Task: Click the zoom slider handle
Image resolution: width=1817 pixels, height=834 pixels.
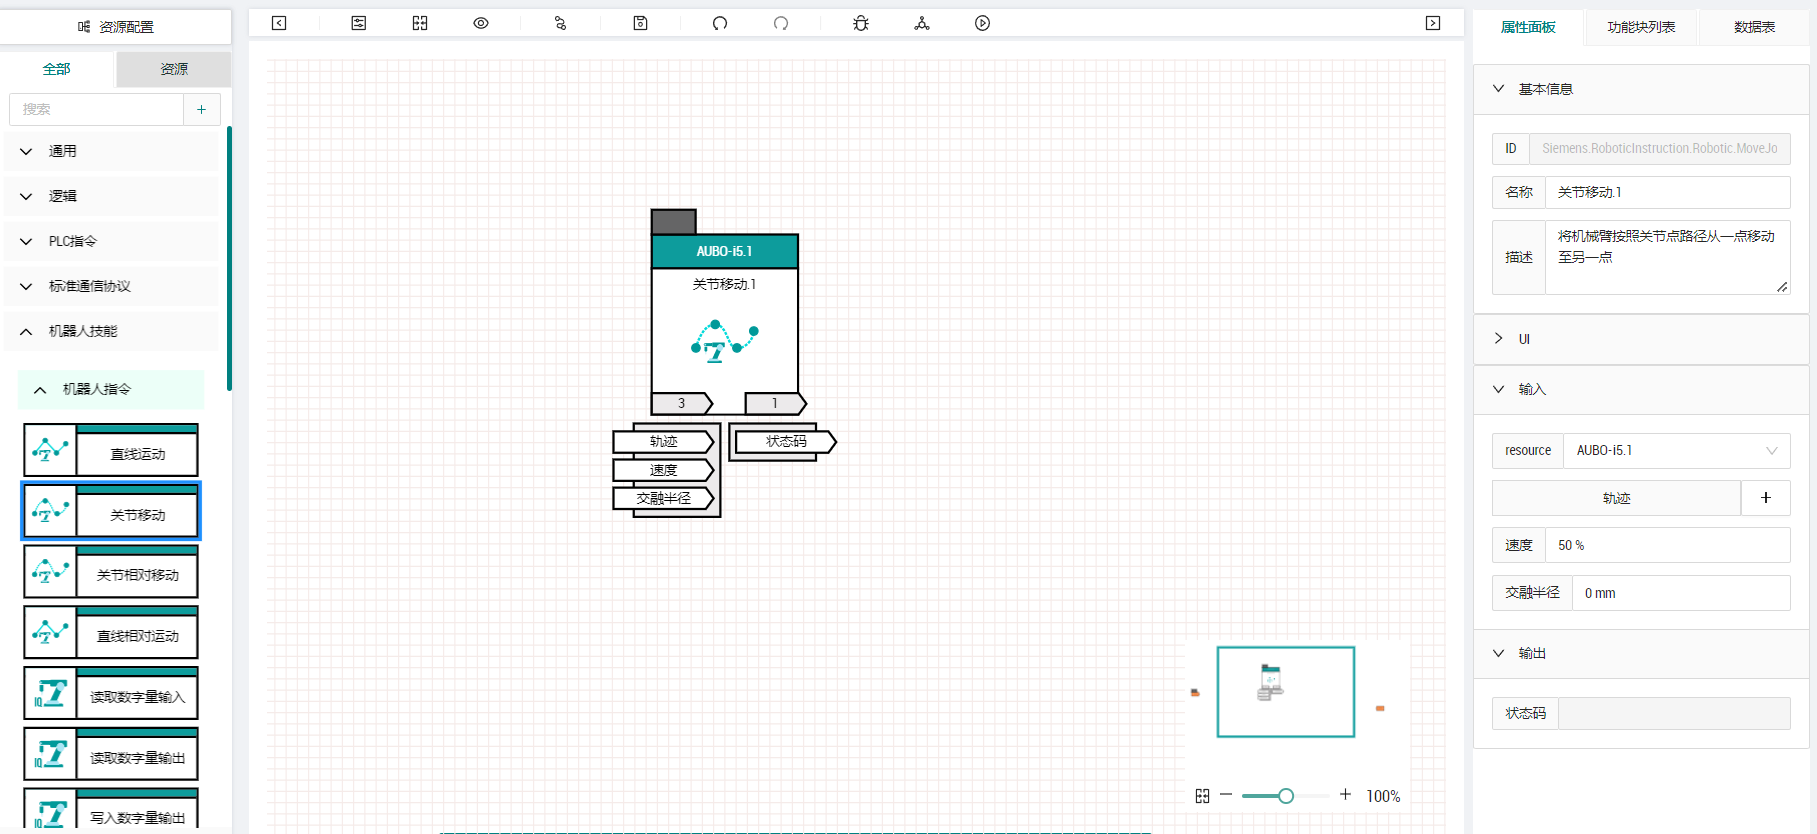Action: (1286, 796)
